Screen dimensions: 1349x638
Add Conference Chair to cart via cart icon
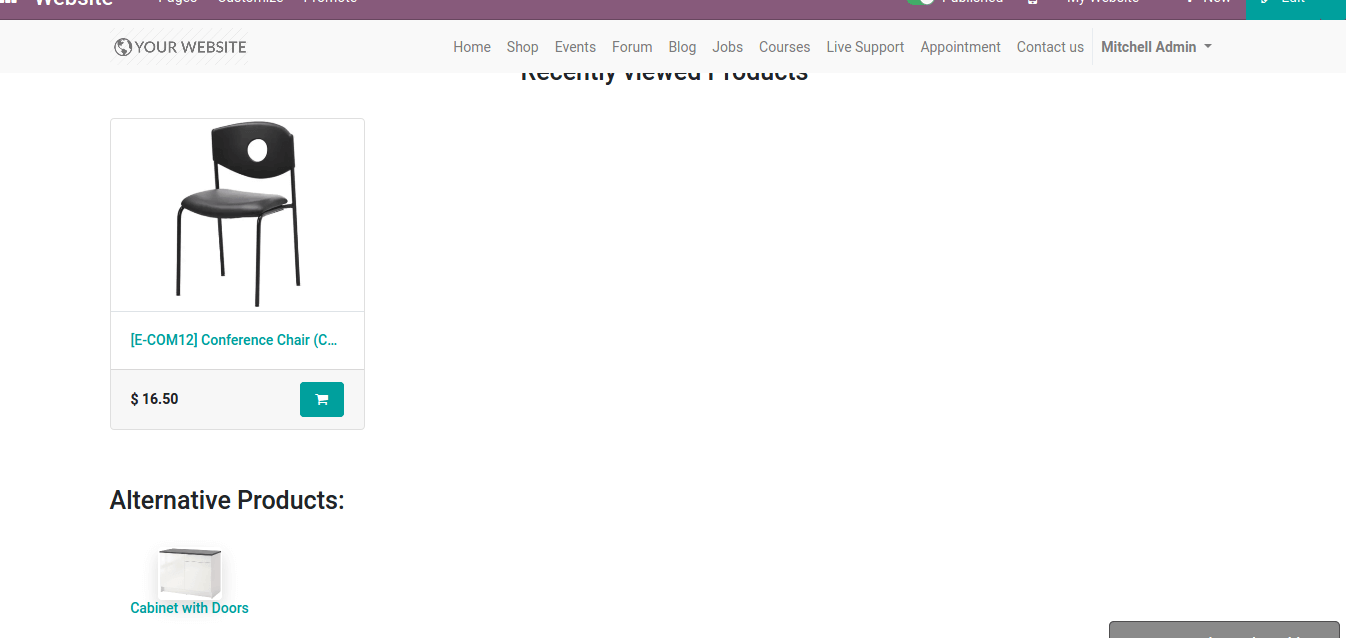(x=322, y=399)
